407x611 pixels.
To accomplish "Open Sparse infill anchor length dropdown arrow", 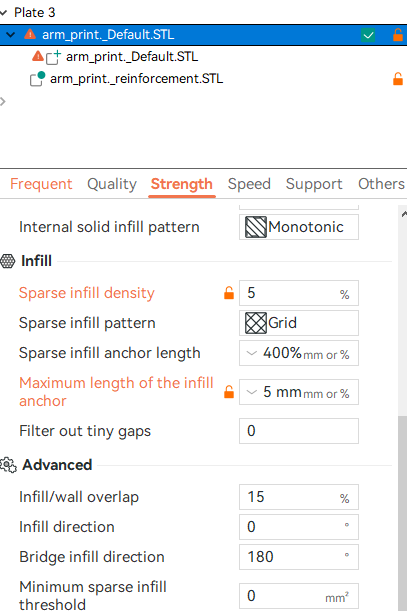I will (x=252, y=353).
